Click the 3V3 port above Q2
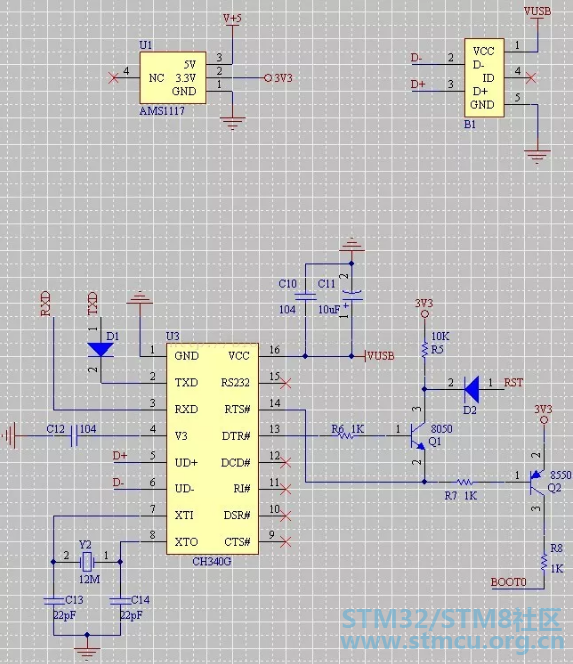 tap(543, 414)
